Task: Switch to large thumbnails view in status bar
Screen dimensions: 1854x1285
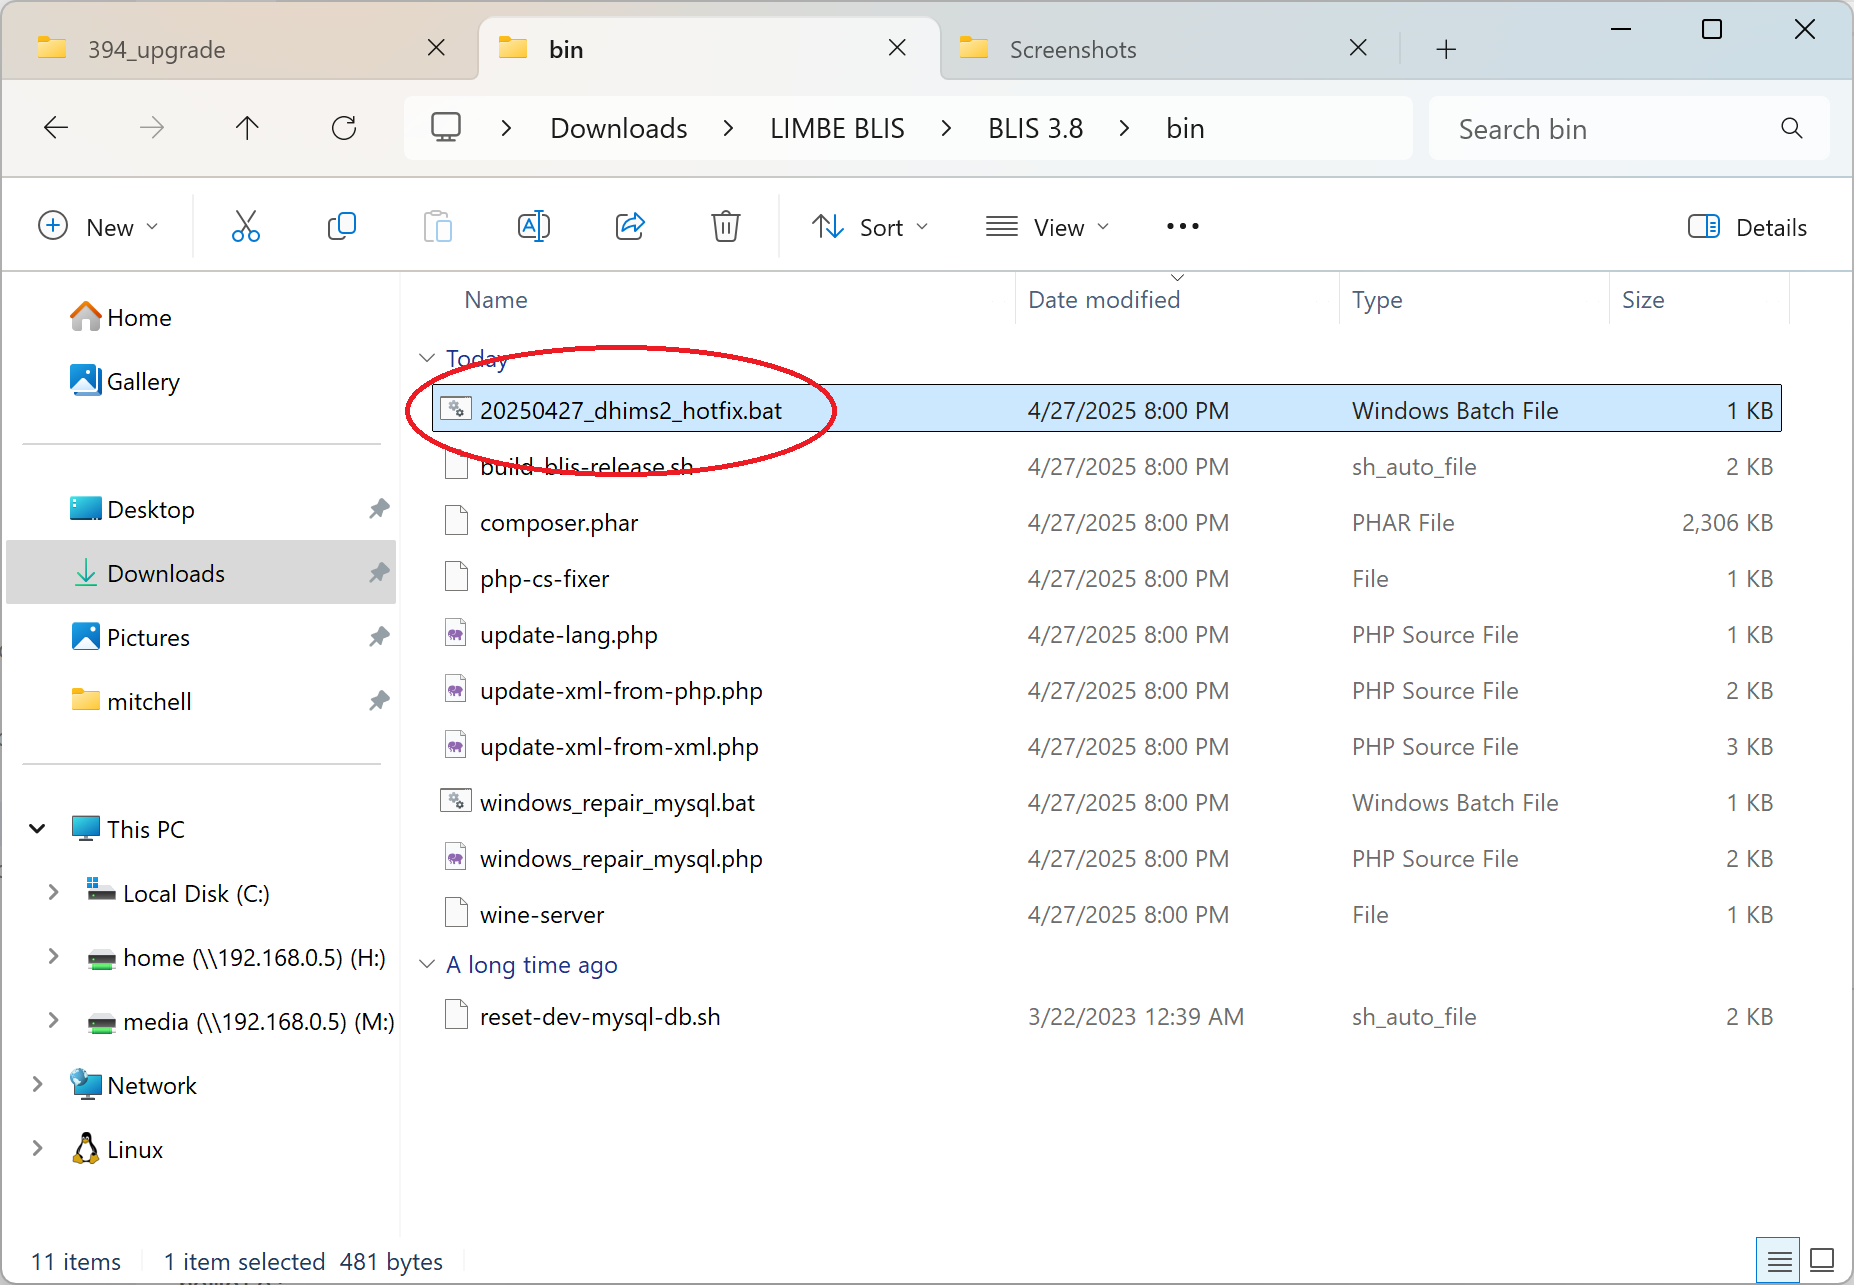Action: (1822, 1261)
